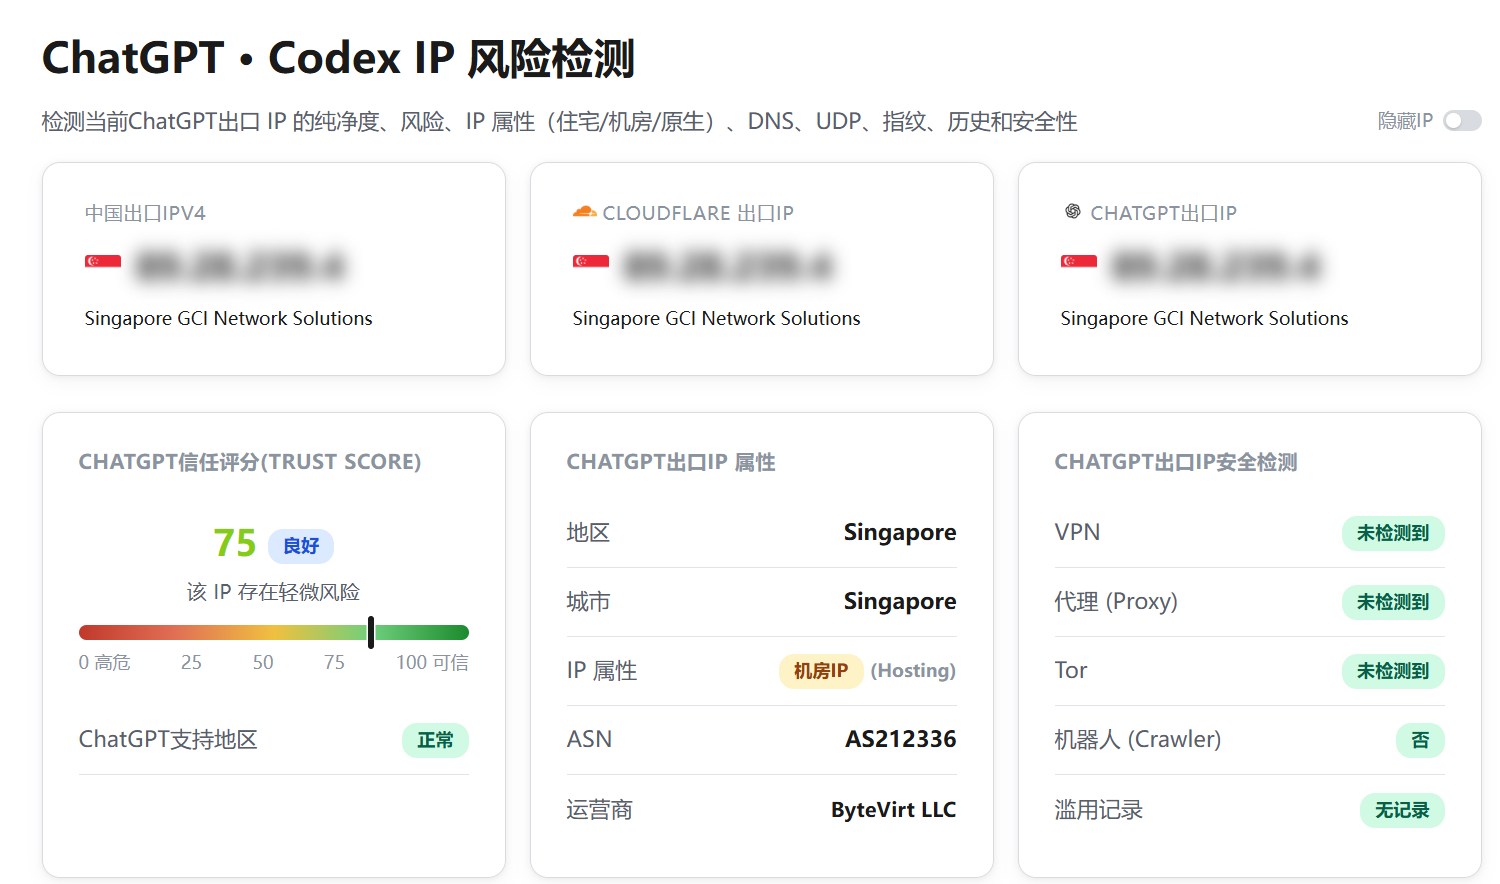The height and width of the screenshot is (884, 1500).
Task: Click the heading CHATGPT信任评分(TRUST SCORE)
Action: click(x=250, y=462)
